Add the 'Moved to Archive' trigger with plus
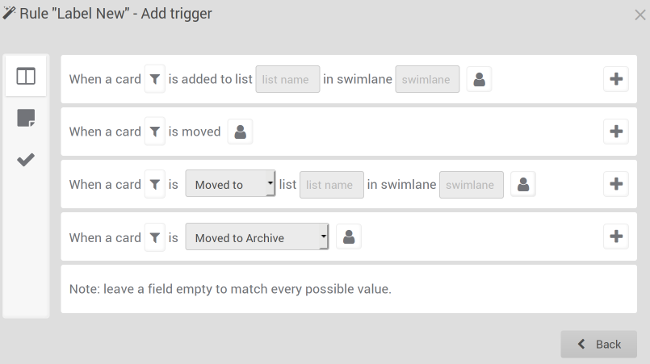 (x=616, y=236)
